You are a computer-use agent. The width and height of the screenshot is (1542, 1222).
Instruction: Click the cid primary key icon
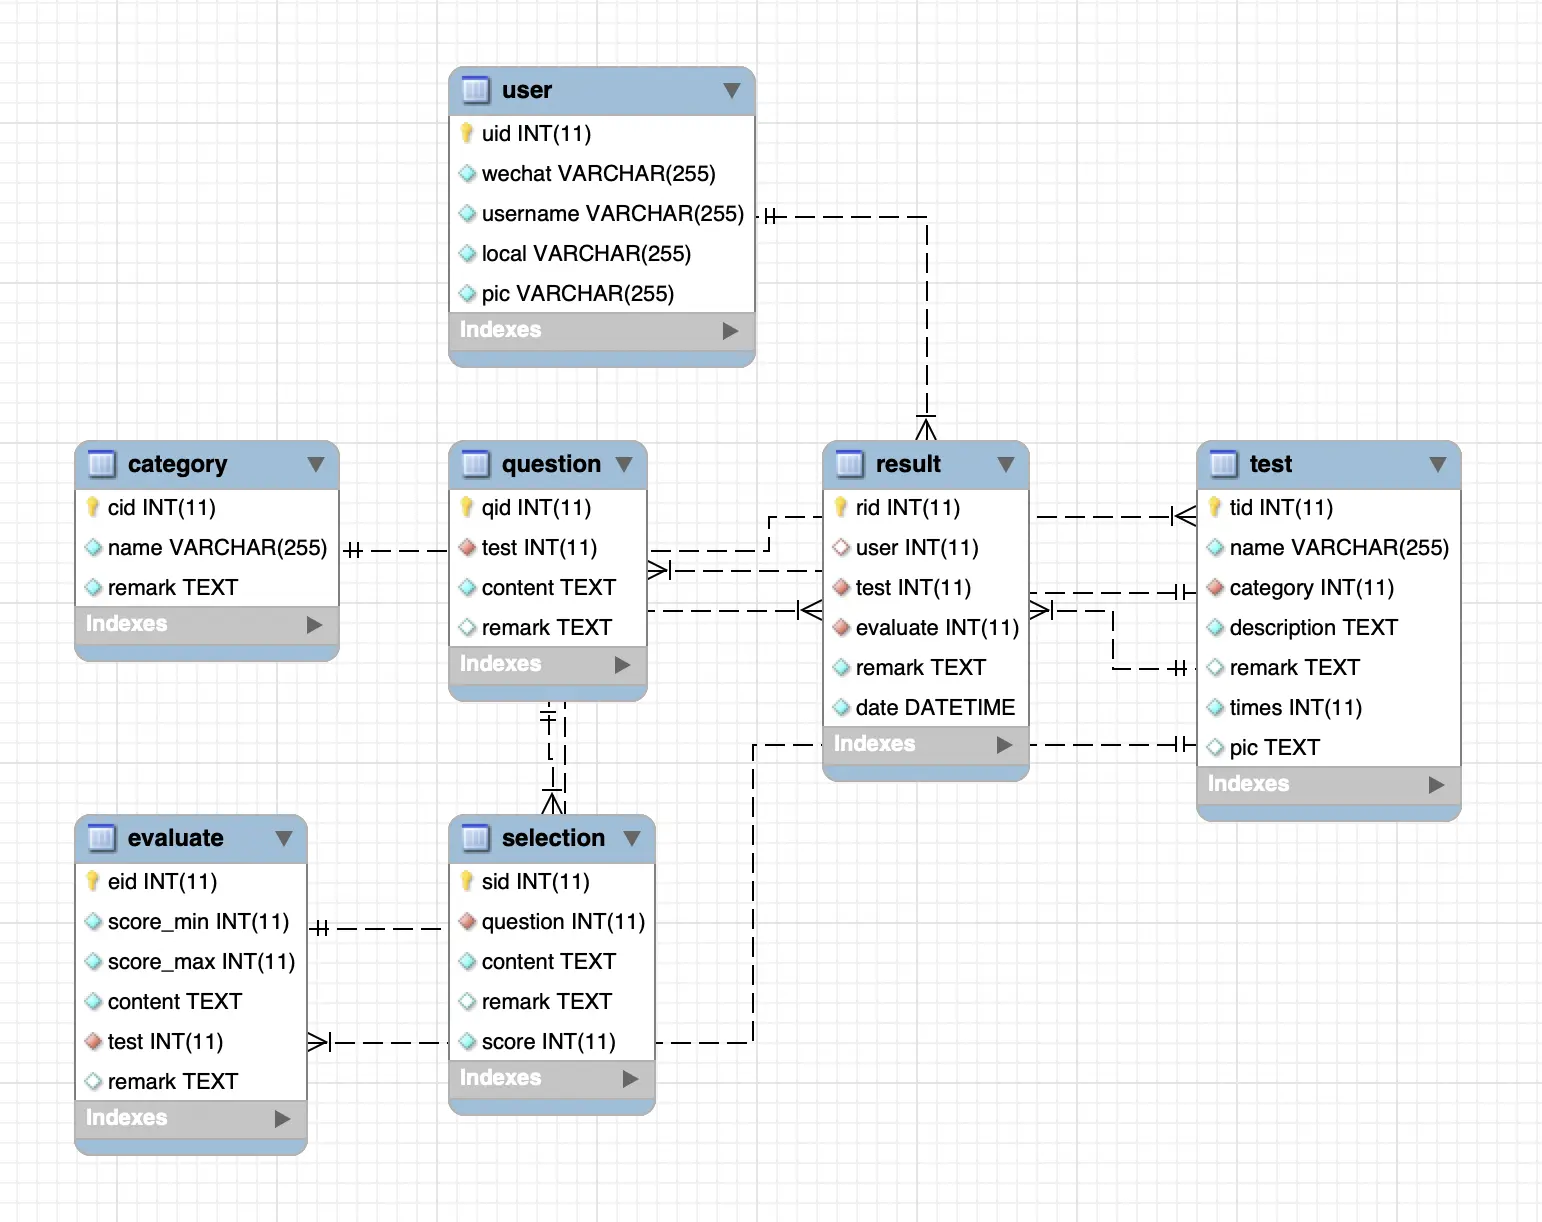coord(93,507)
